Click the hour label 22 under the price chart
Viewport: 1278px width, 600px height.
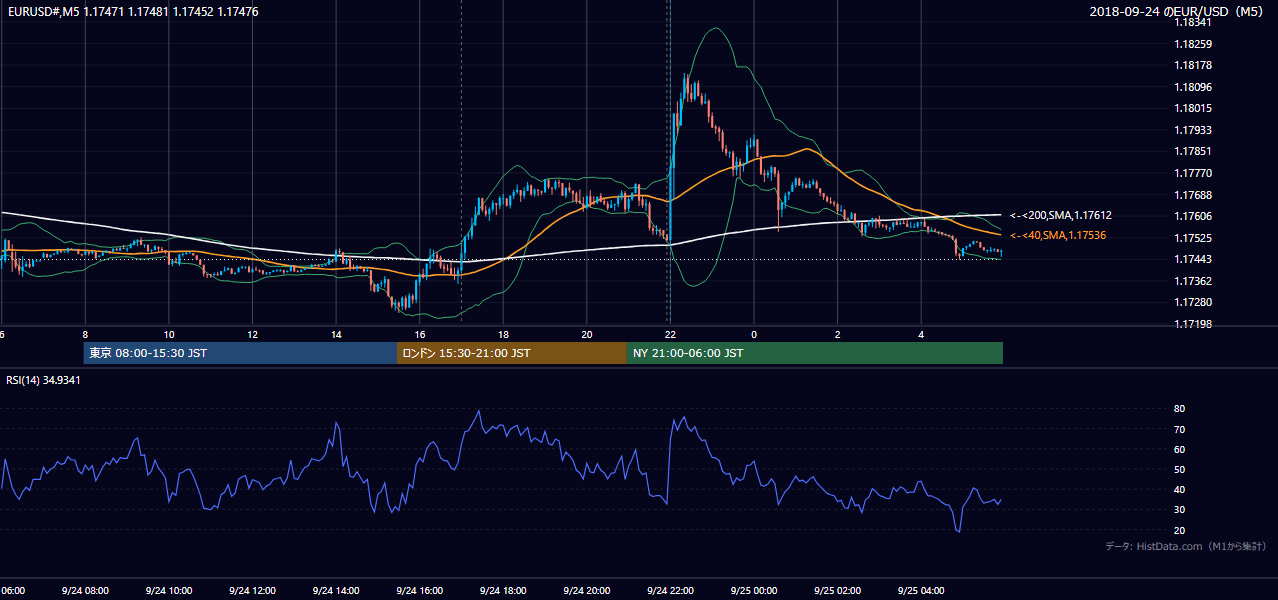tap(670, 335)
